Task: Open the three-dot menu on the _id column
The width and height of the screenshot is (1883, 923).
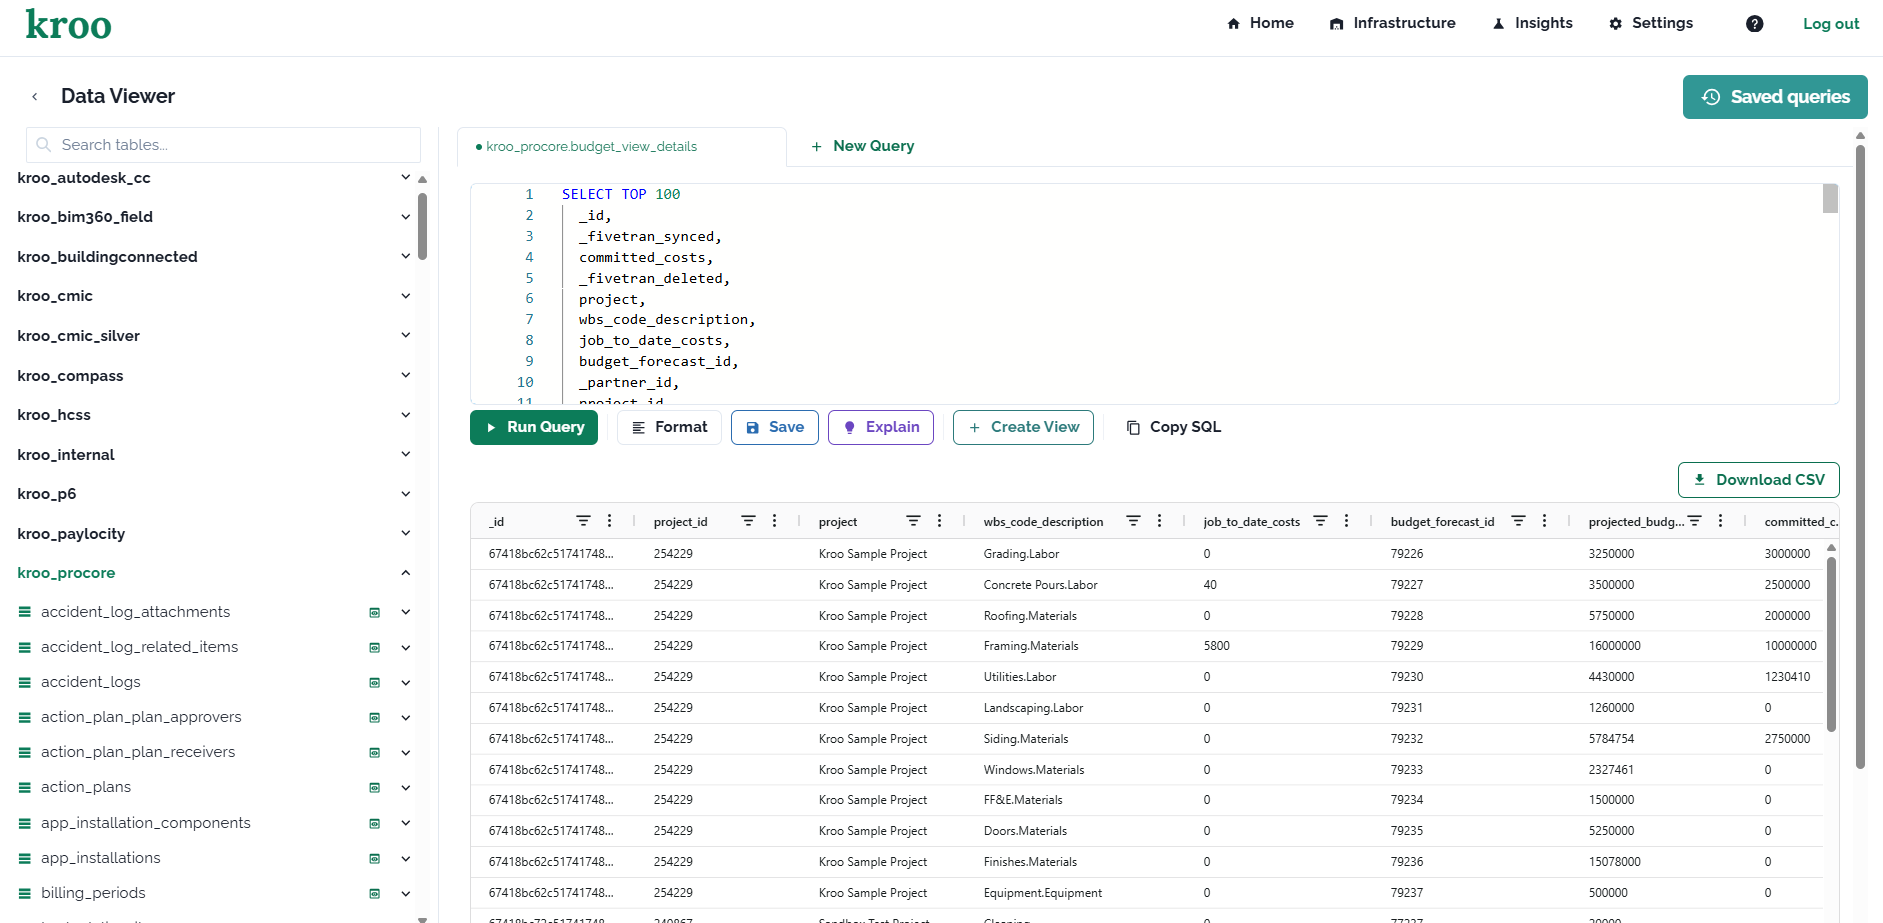Action: [x=609, y=520]
